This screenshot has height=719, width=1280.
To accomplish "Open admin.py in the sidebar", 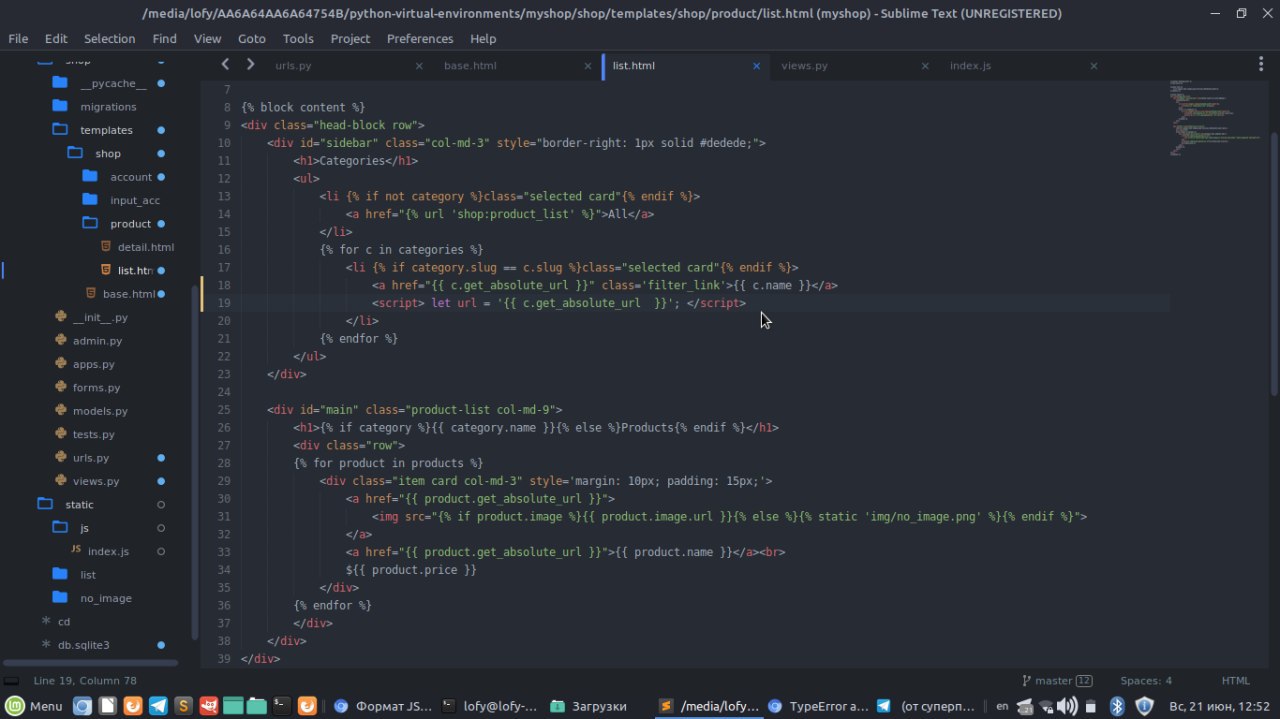I will (97, 341).
